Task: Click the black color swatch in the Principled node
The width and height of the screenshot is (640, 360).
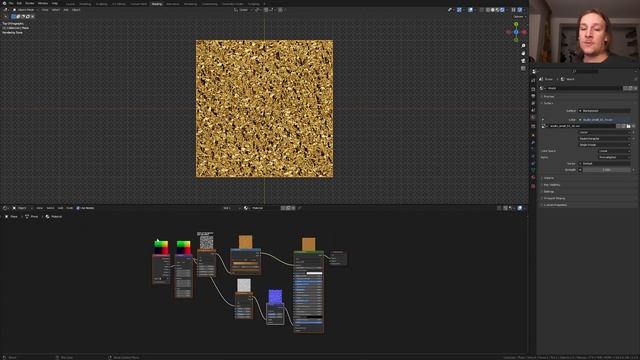Action: [314, 317]
